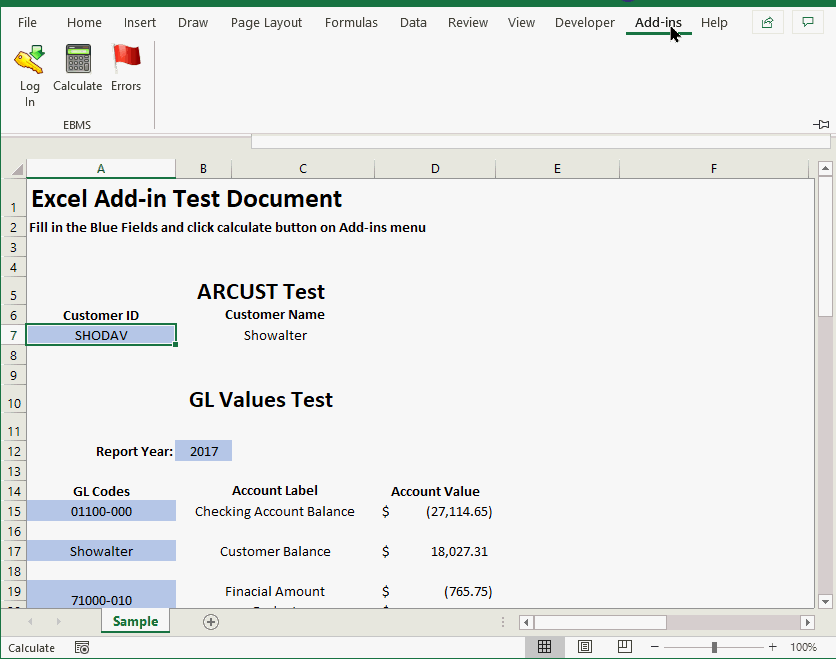Viewport: 836px width, 659px height.
Task: Select the entire worksheet with the corner triangle
Action: pyautogui.click(x=16, y=168)
